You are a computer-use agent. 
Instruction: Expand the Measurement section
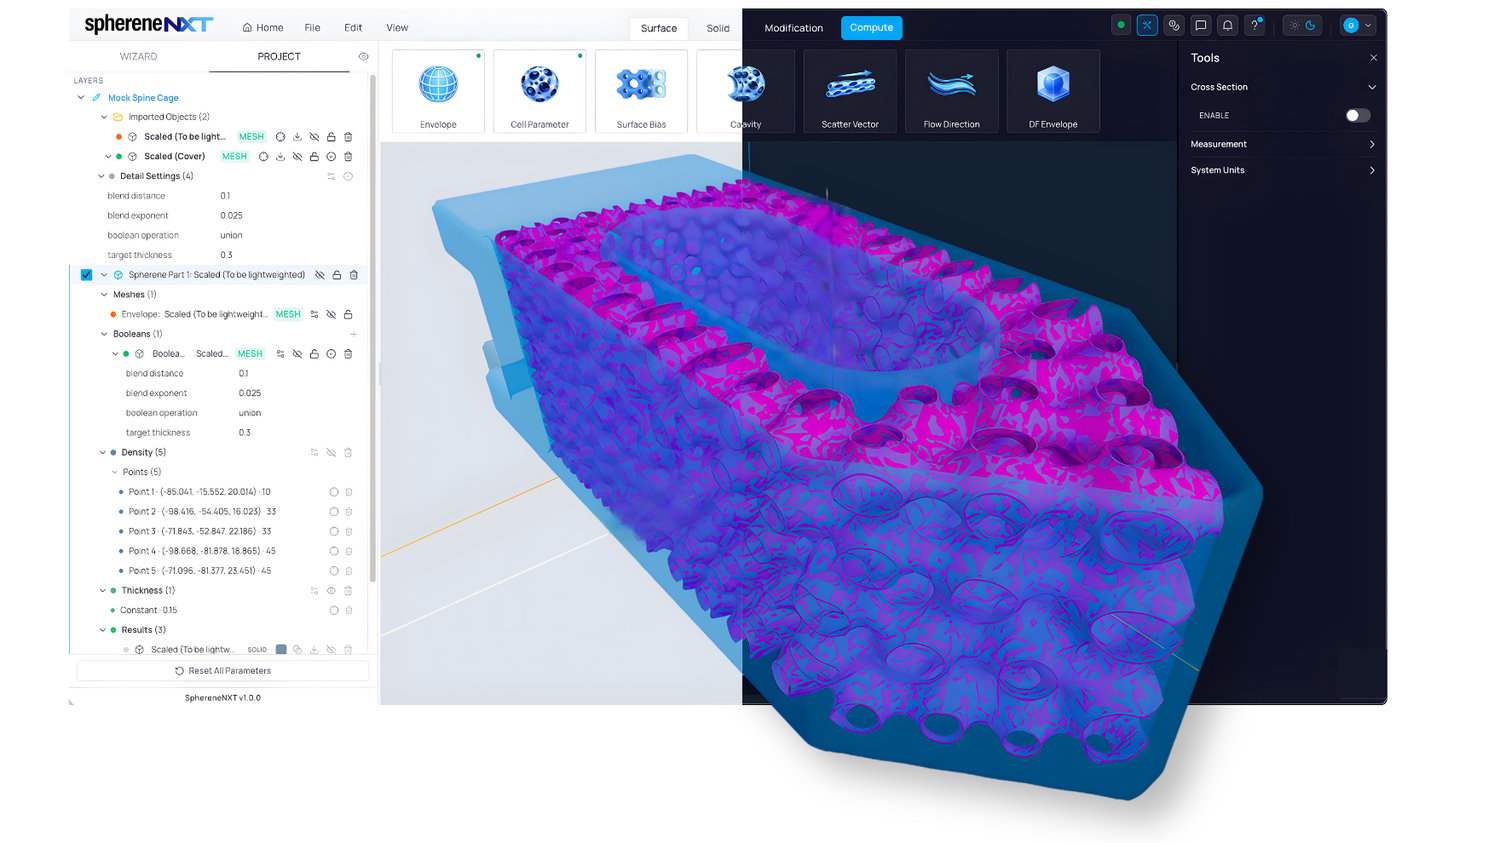[x=1372, y=144]
